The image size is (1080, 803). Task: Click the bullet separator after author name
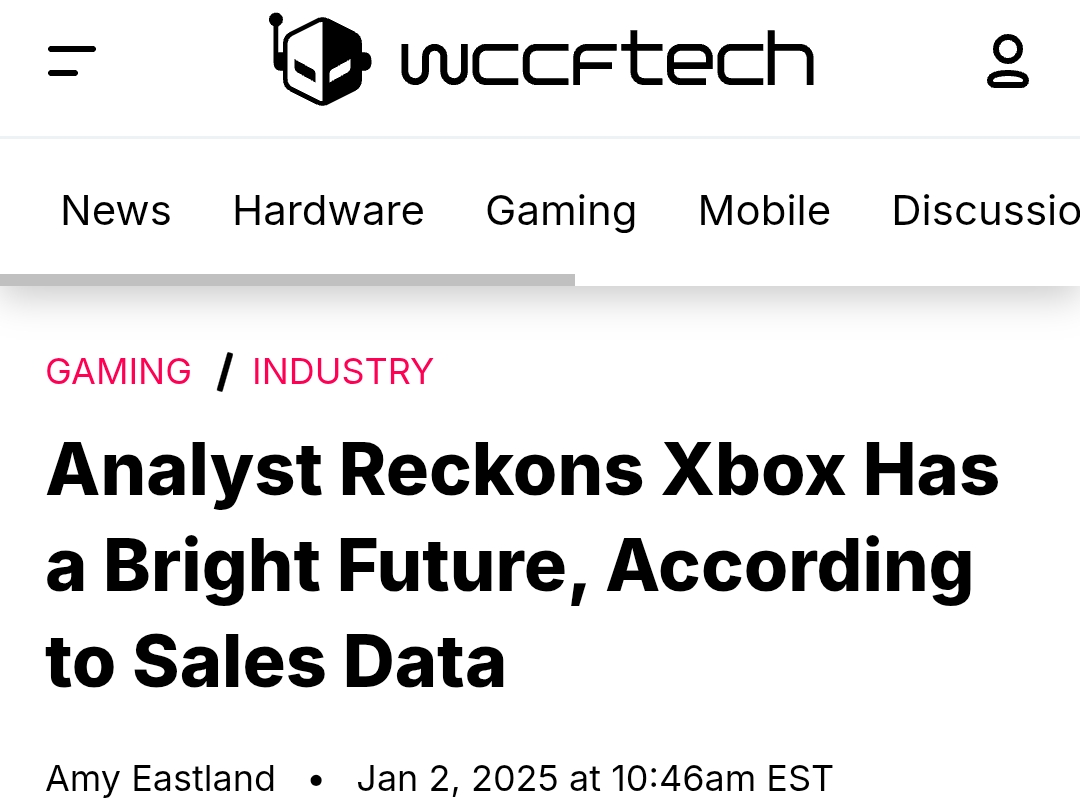pos(316,779)
